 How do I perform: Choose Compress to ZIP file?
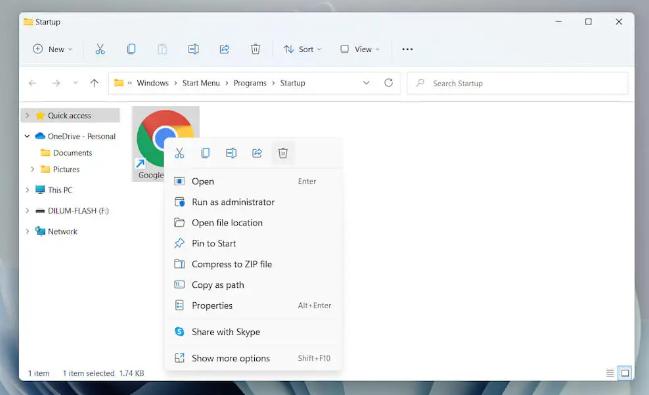[x=253, y=264]
